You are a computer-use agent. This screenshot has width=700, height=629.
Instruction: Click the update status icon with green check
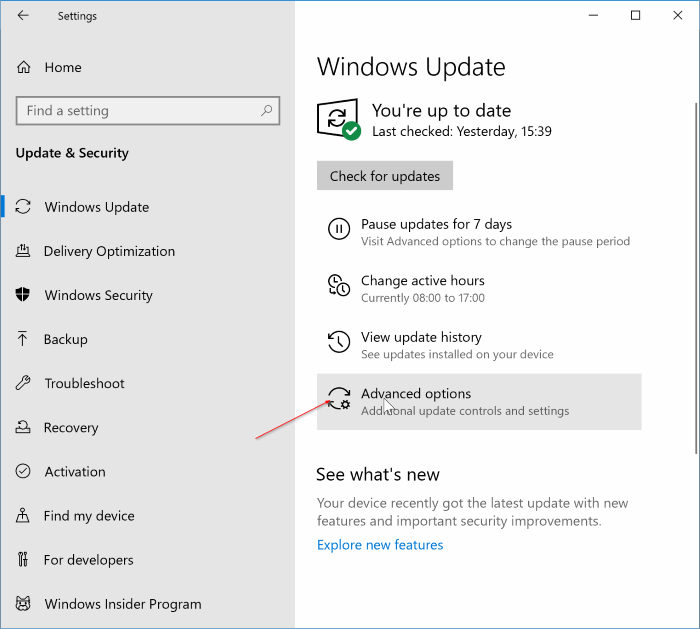coord(339,119)
